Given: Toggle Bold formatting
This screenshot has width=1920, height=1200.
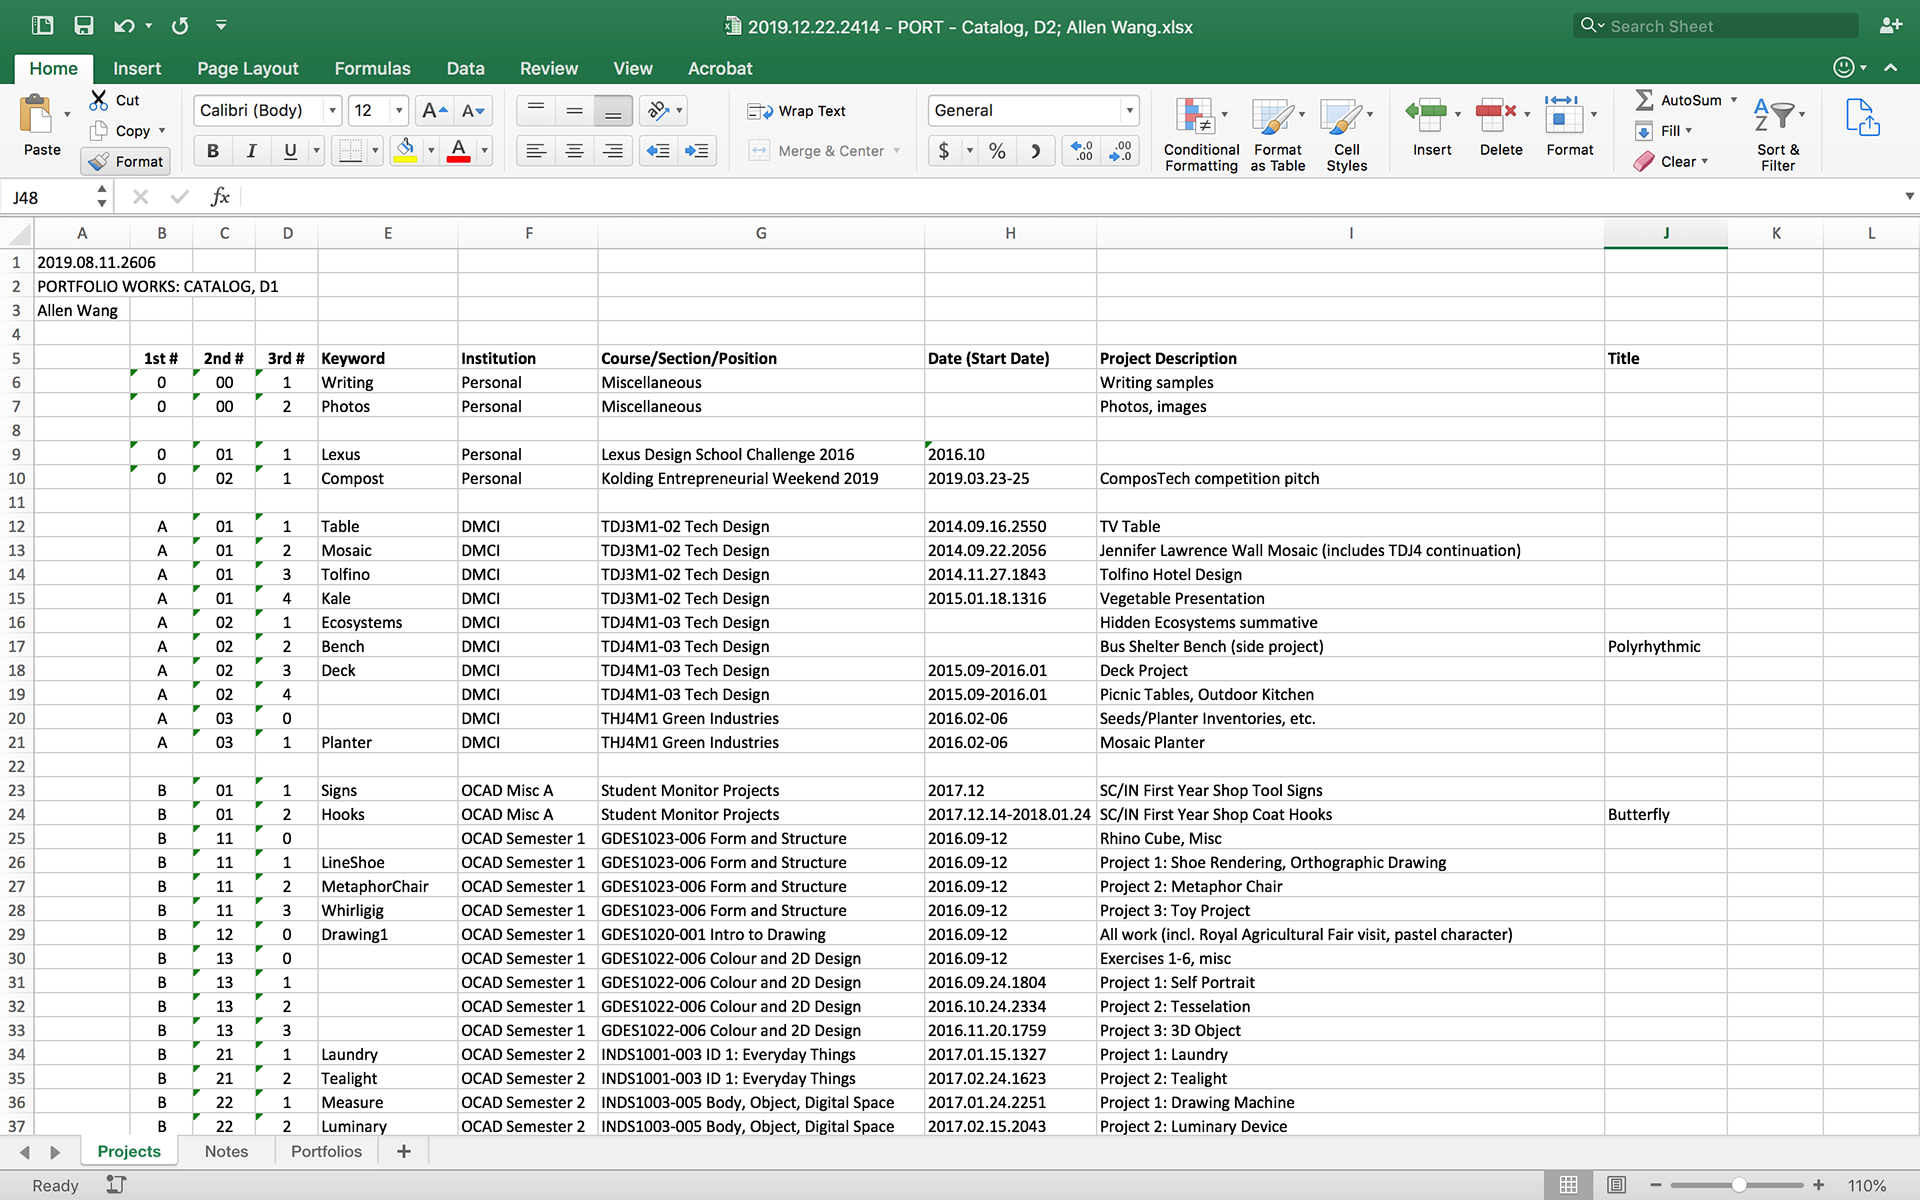Looking at the screenshot, I should pos(213,151).
